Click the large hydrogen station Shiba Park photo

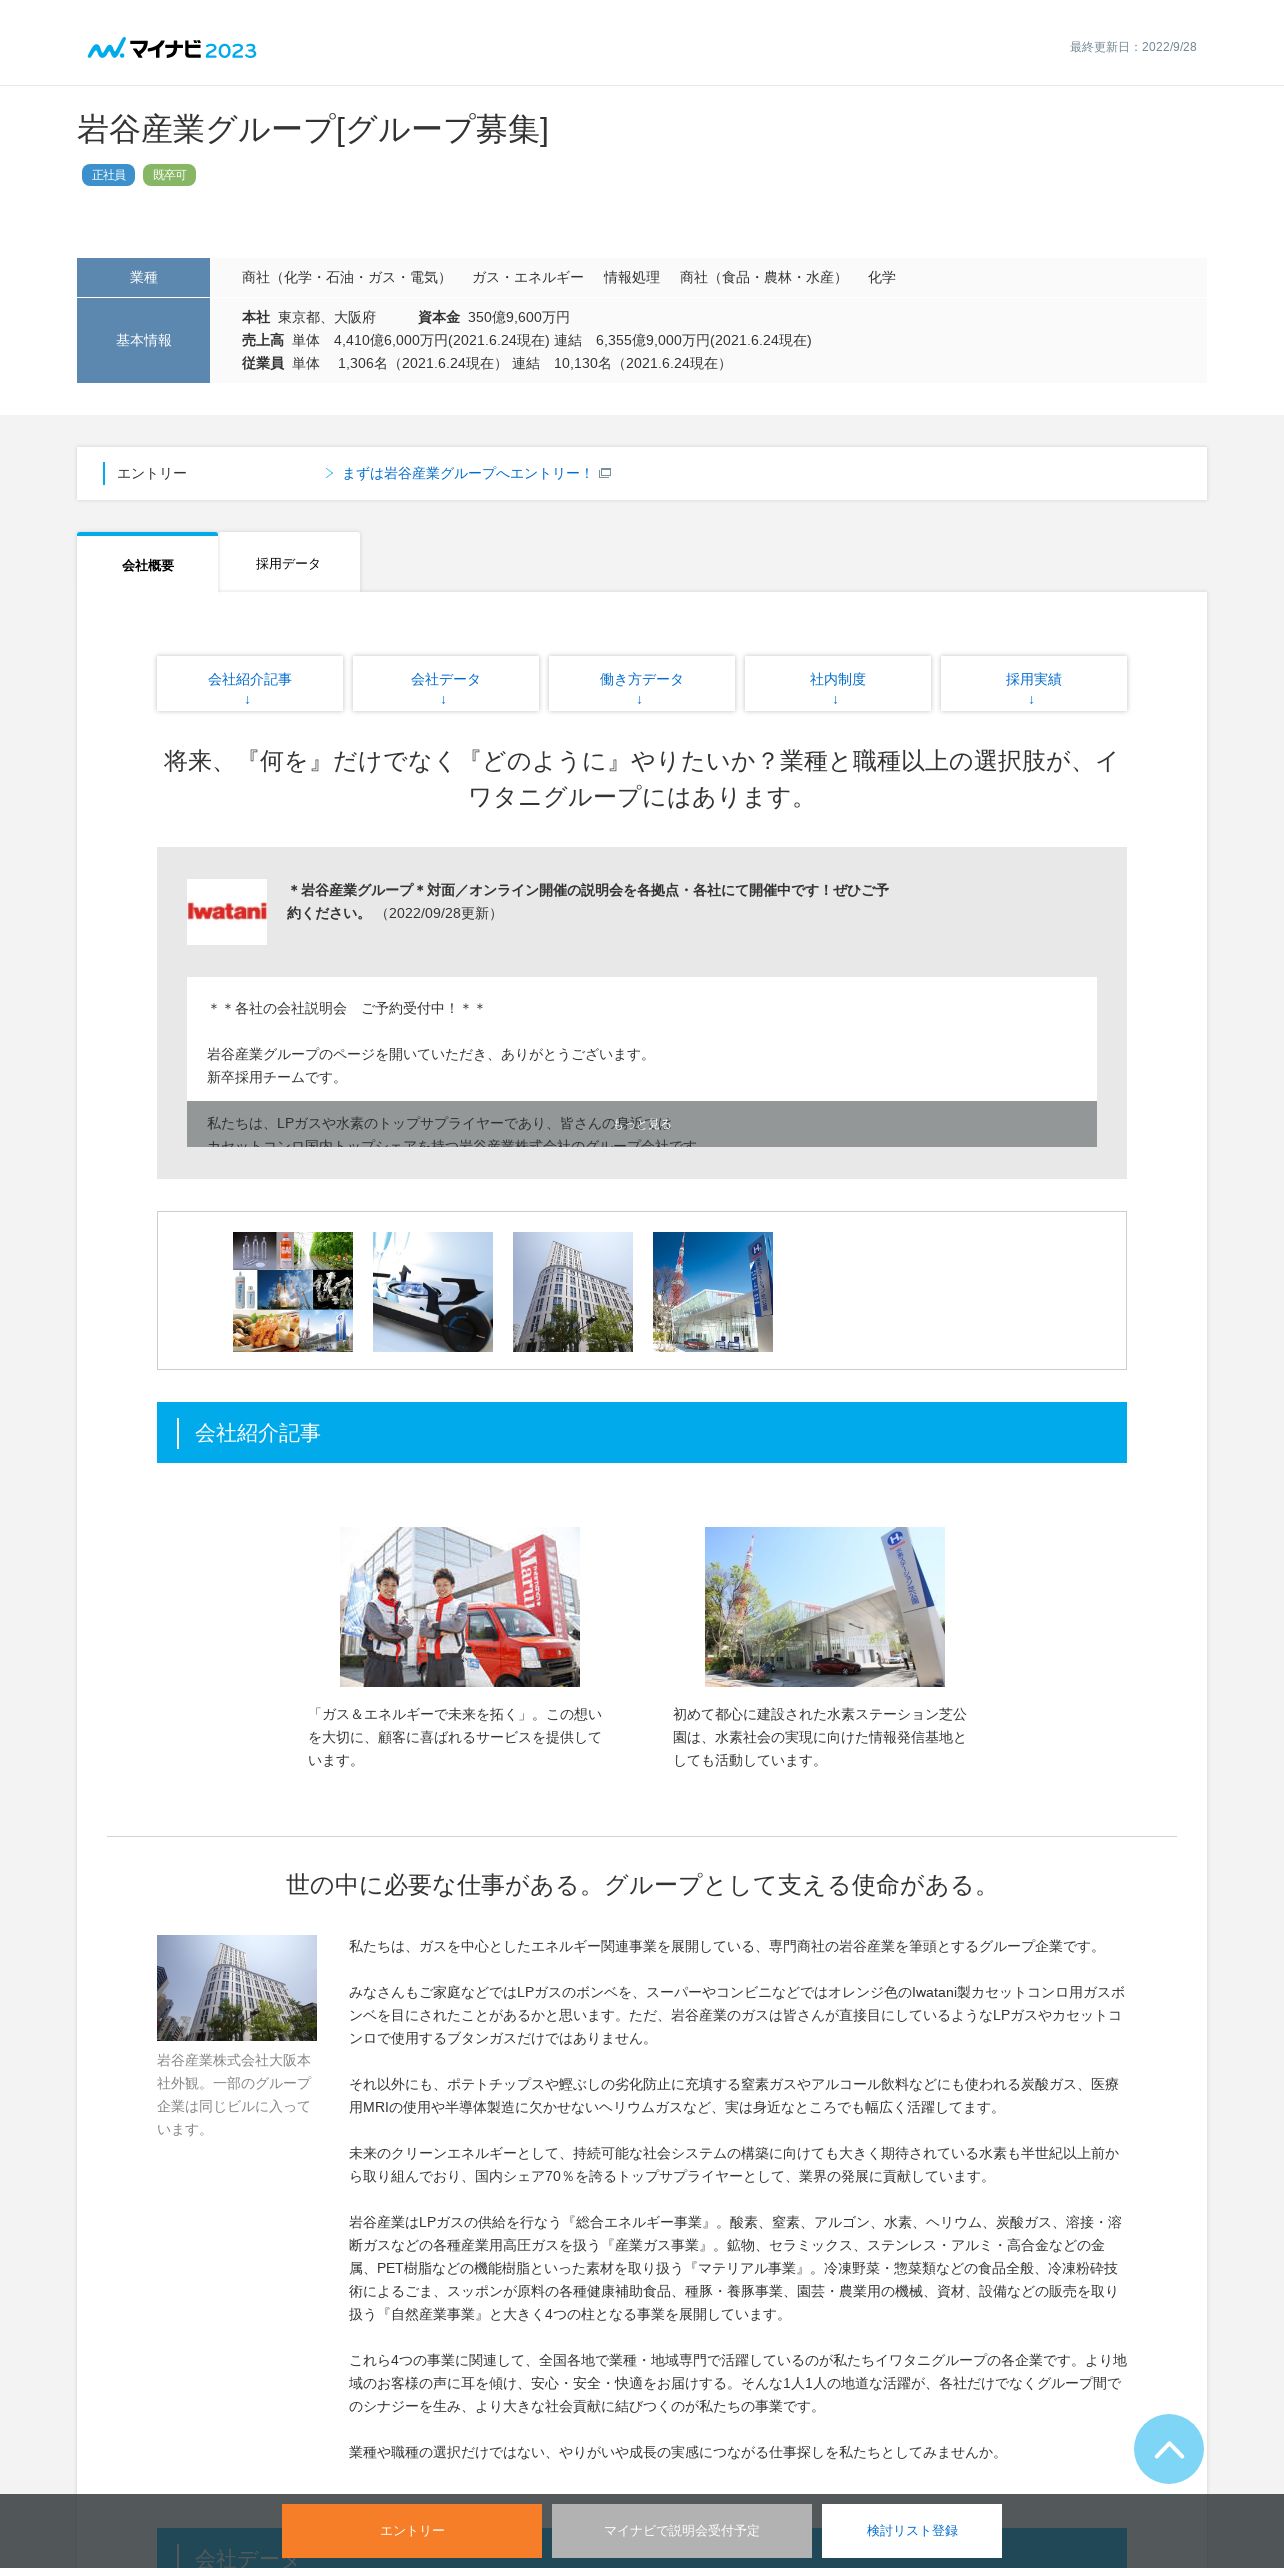click(x=825, y=1607)
